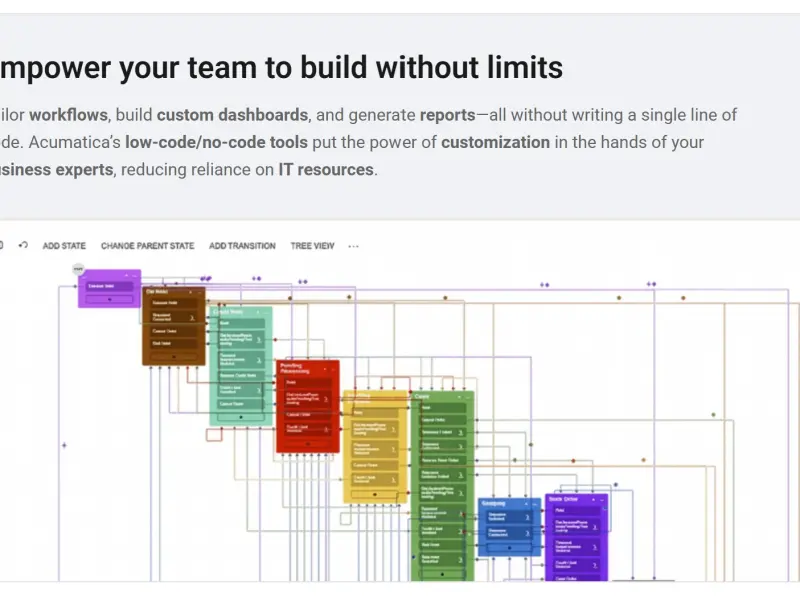Click the minus icon on the blue Shipping state
800x600 pixels.
point(535,504)
